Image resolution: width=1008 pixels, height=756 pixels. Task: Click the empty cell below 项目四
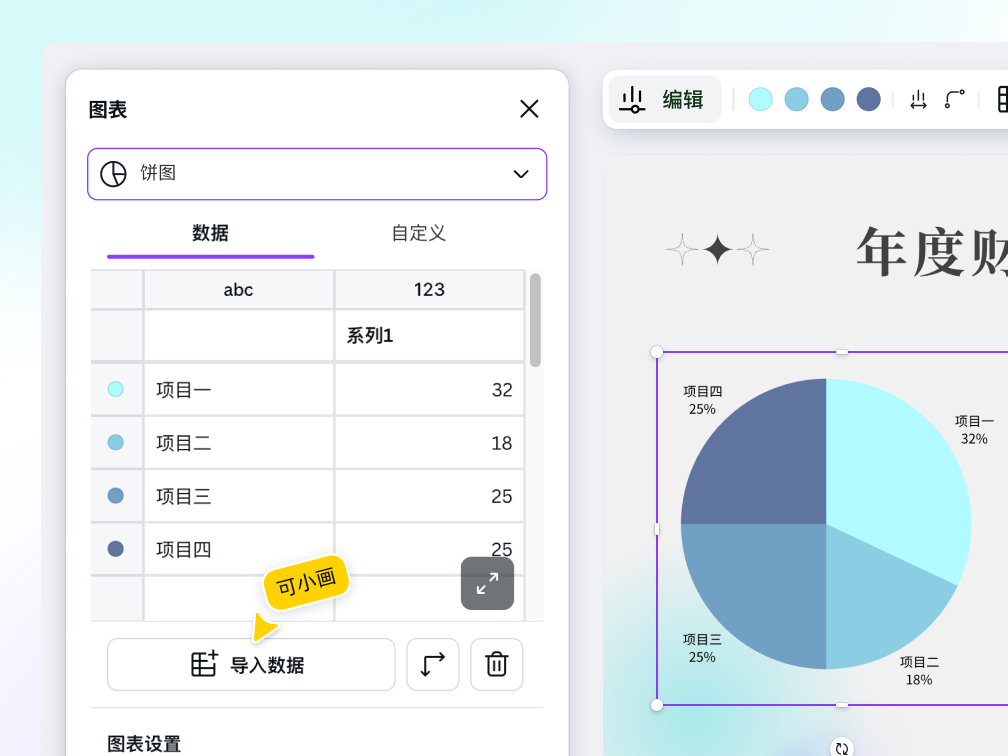238,599
